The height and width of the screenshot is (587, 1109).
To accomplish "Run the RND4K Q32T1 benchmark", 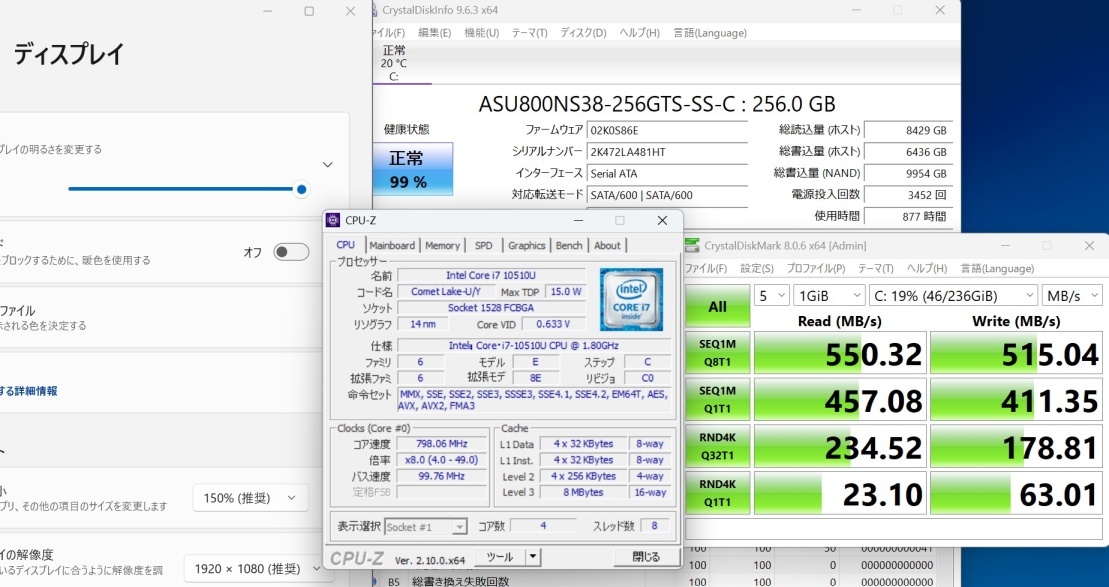I will coord(718,446).
